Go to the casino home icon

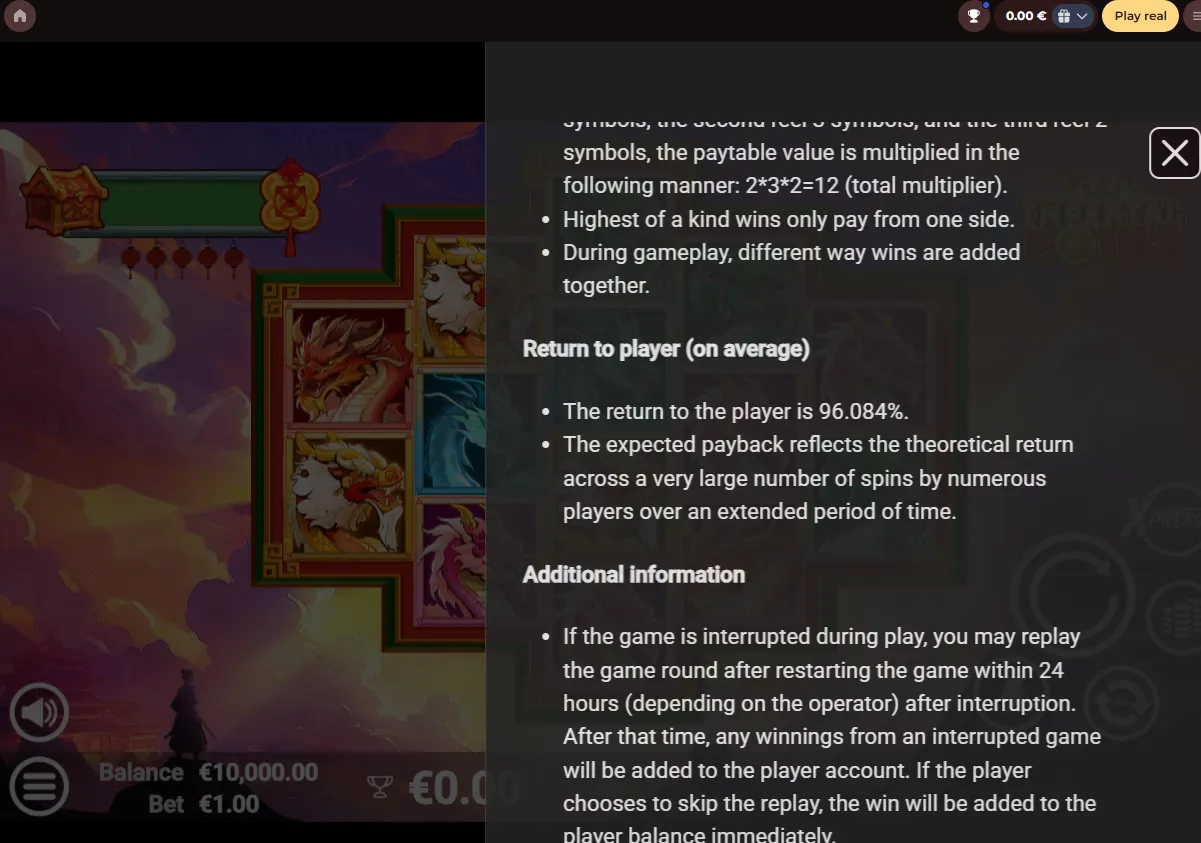20,16
